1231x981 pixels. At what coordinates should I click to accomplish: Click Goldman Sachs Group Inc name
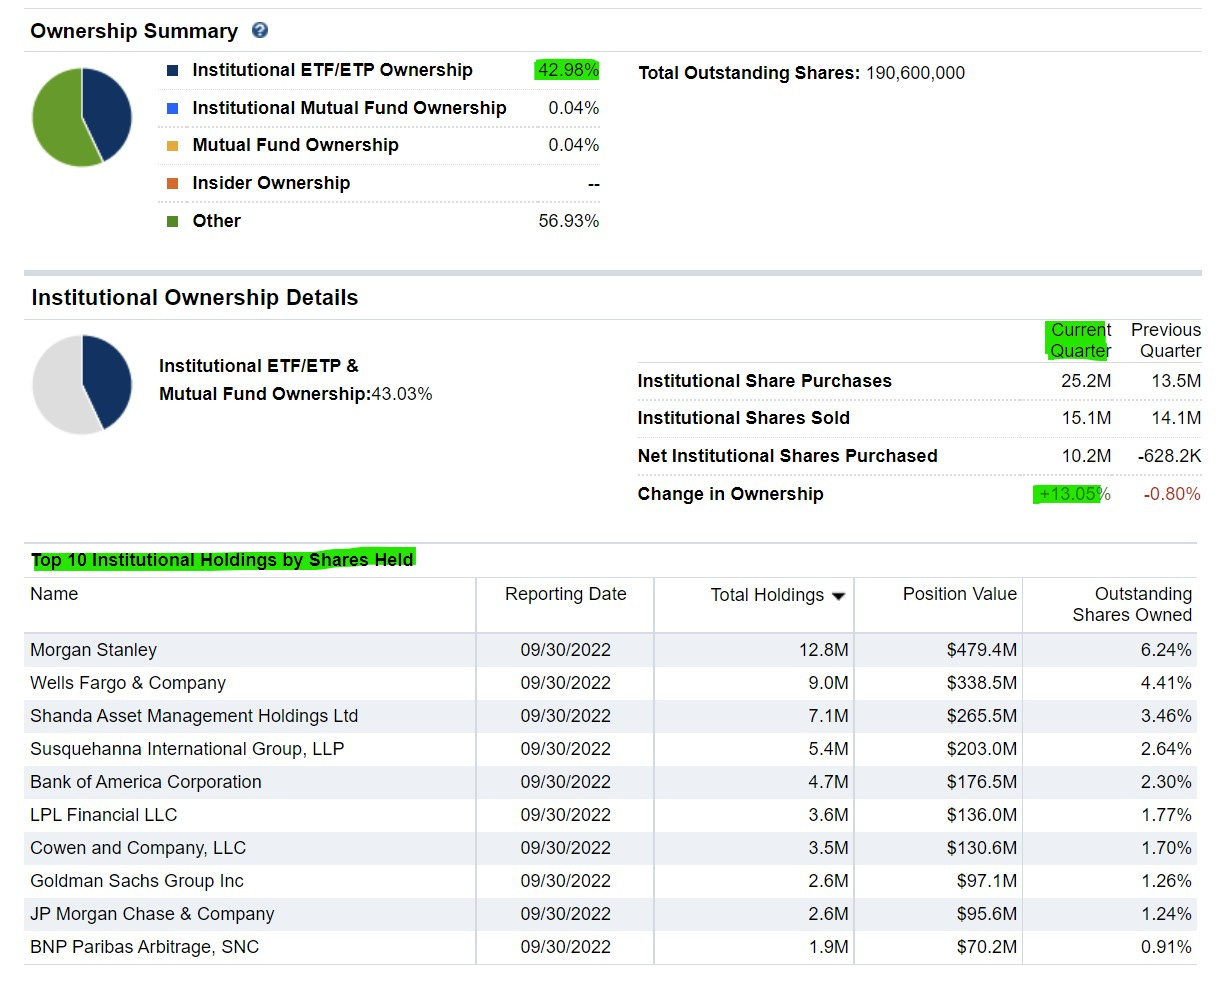137,881
